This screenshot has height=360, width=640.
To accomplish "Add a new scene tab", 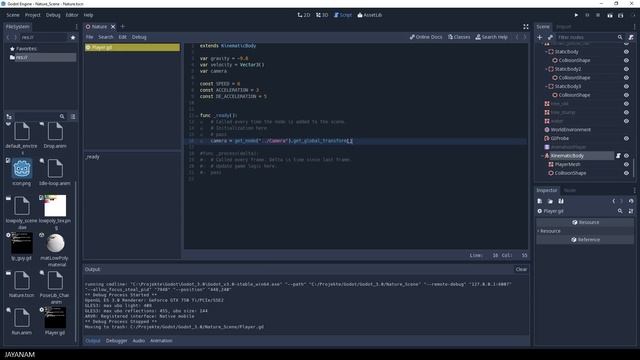I will [122, 27].
